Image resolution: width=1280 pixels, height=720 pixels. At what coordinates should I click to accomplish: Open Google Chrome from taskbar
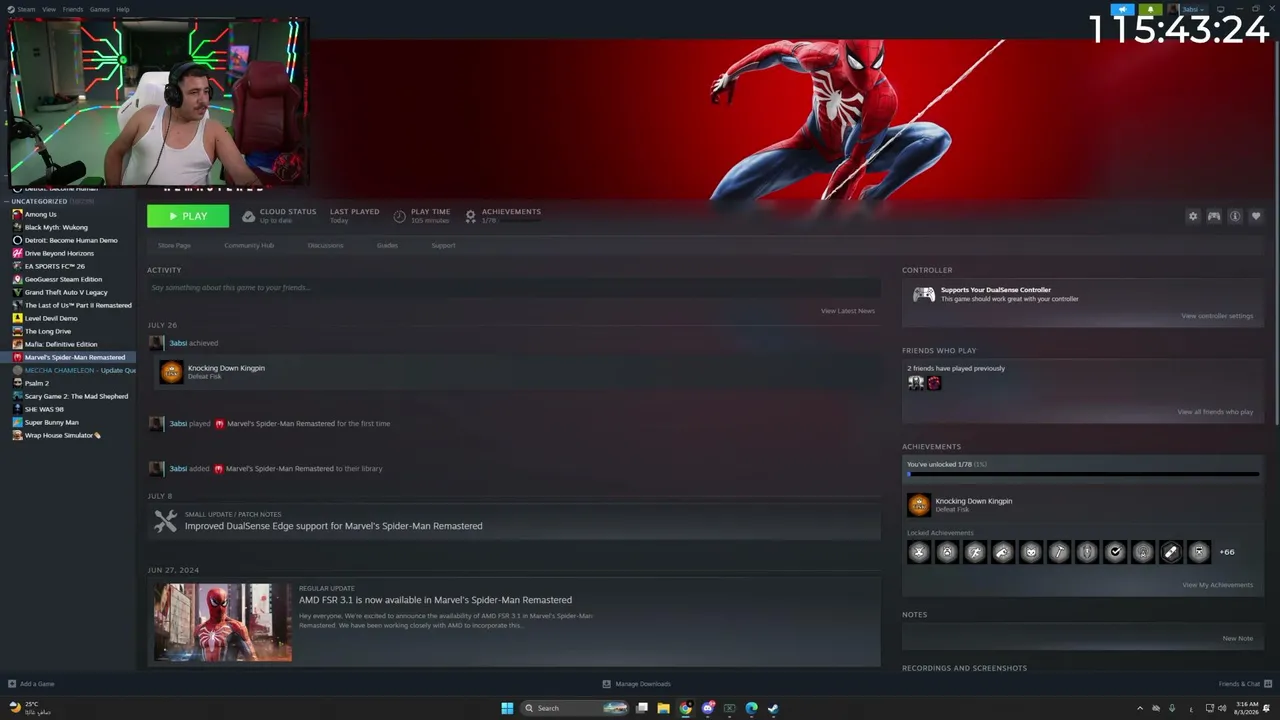[x=685, y=708]
